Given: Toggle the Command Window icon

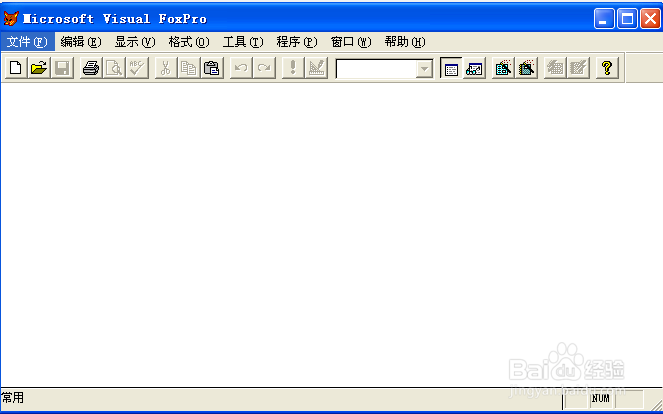Looking at the screenshot, I should point(451,68).
